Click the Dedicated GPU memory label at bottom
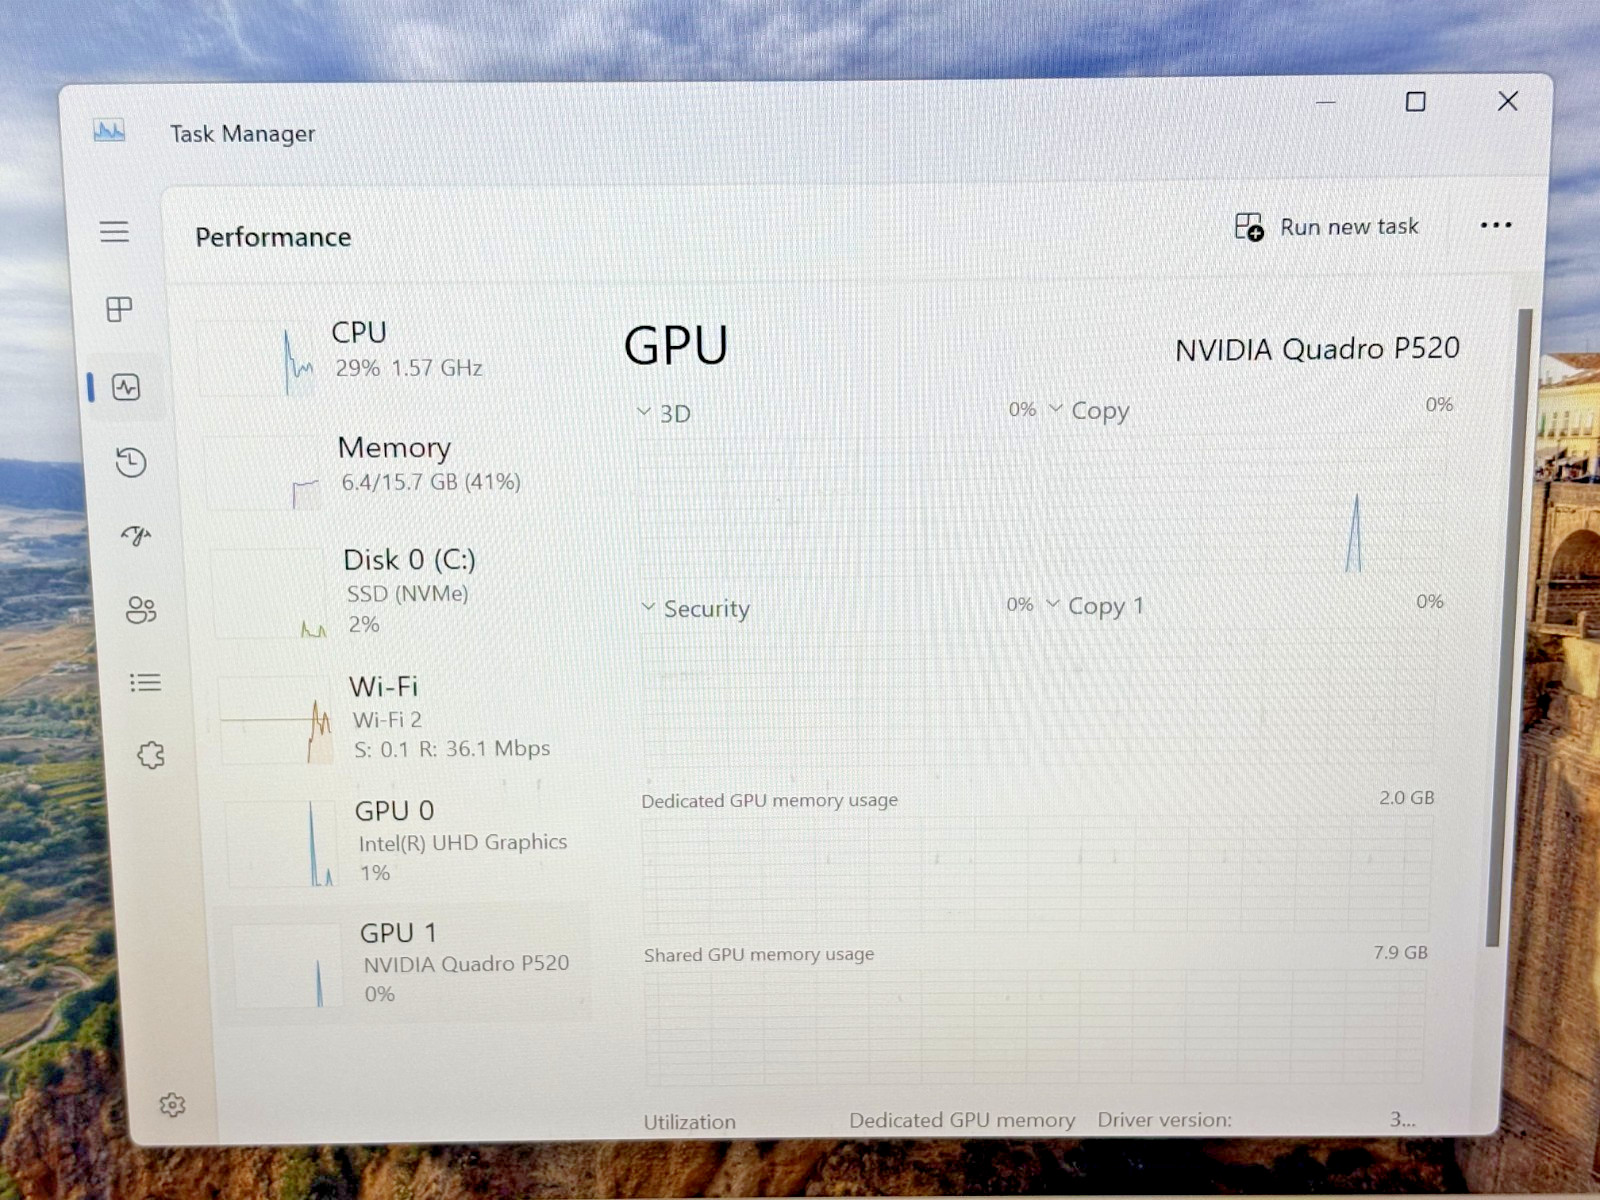This screenshot has height=1200, width=1600. [962, 1121]
